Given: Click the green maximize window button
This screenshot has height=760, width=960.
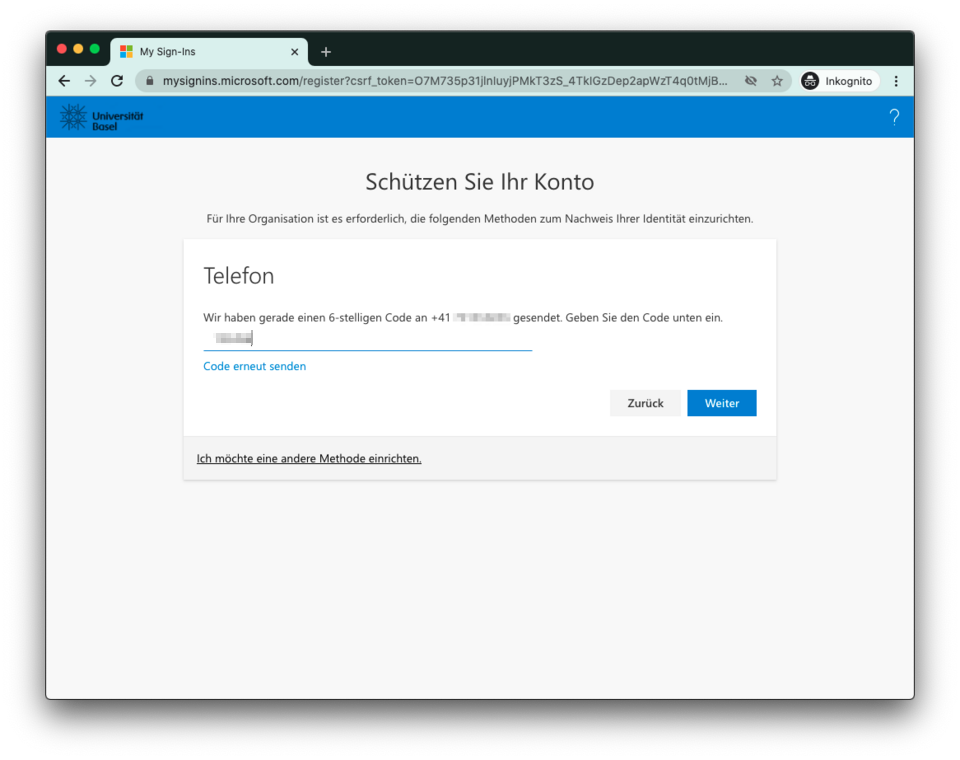Looking at the screenshot, I should coord(95,49).
